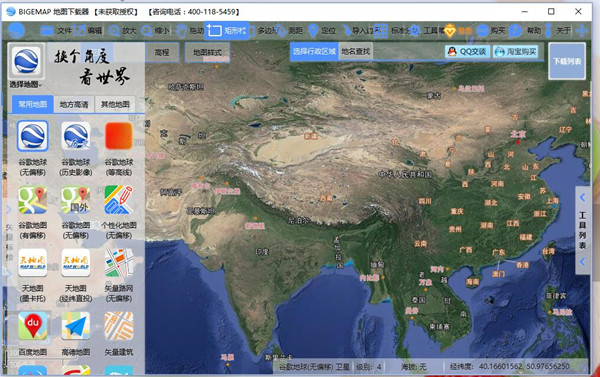Click the 台湾 label on the map
Screen dimensions: 600x377
[548, 251]
